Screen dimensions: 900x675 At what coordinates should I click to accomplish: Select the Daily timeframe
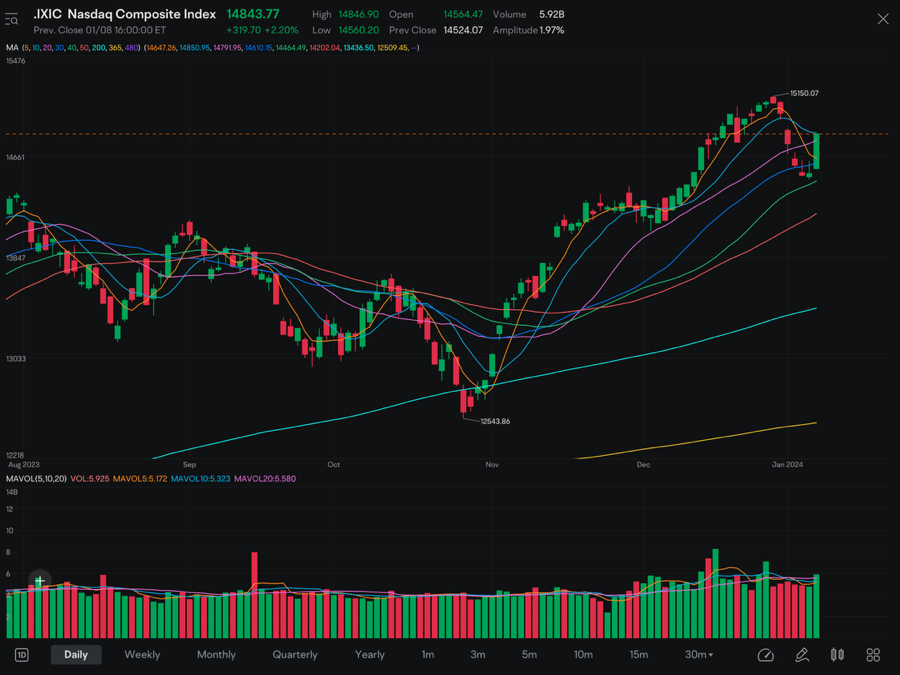coord(76,655)
